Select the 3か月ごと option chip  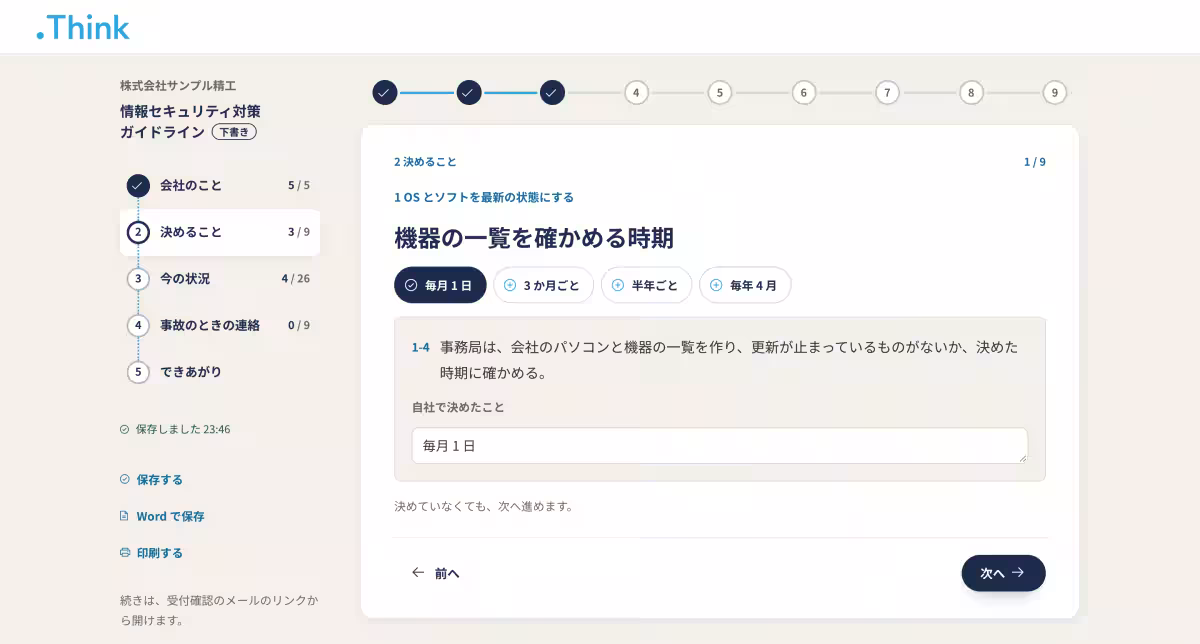pyautogui.click(x=543, y=285)
